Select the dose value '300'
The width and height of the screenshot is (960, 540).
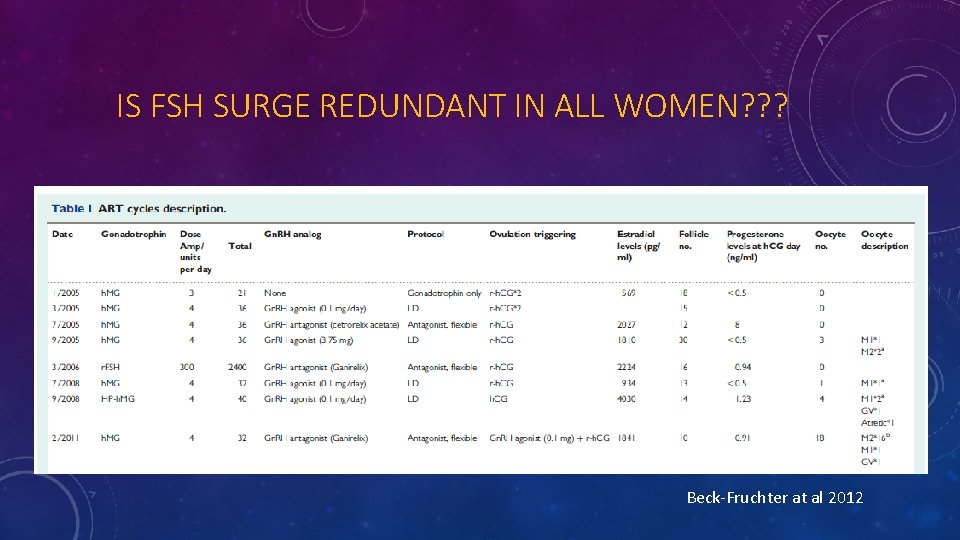point(187,367)
